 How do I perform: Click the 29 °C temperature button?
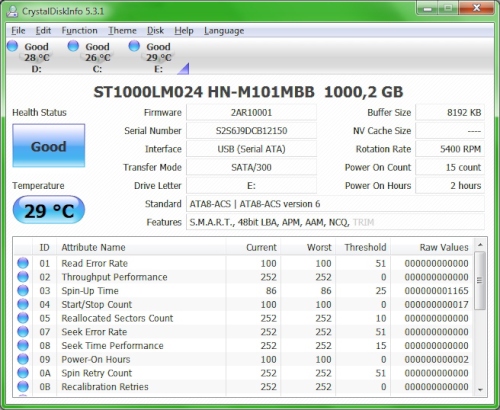pyautogui.click(x=49, y=210)
